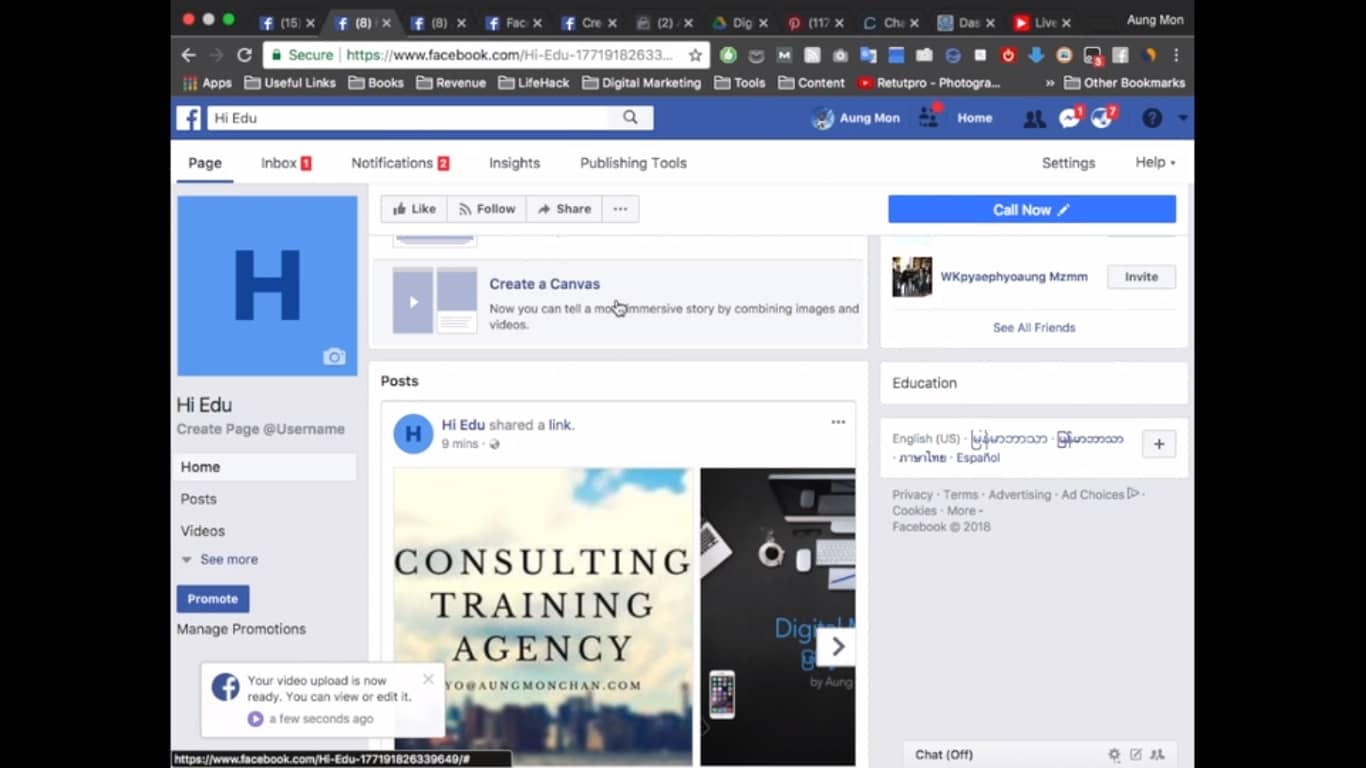Click Create Page @Username link
The height and width of the screenshot is (768, 1366).
(260, 429)
